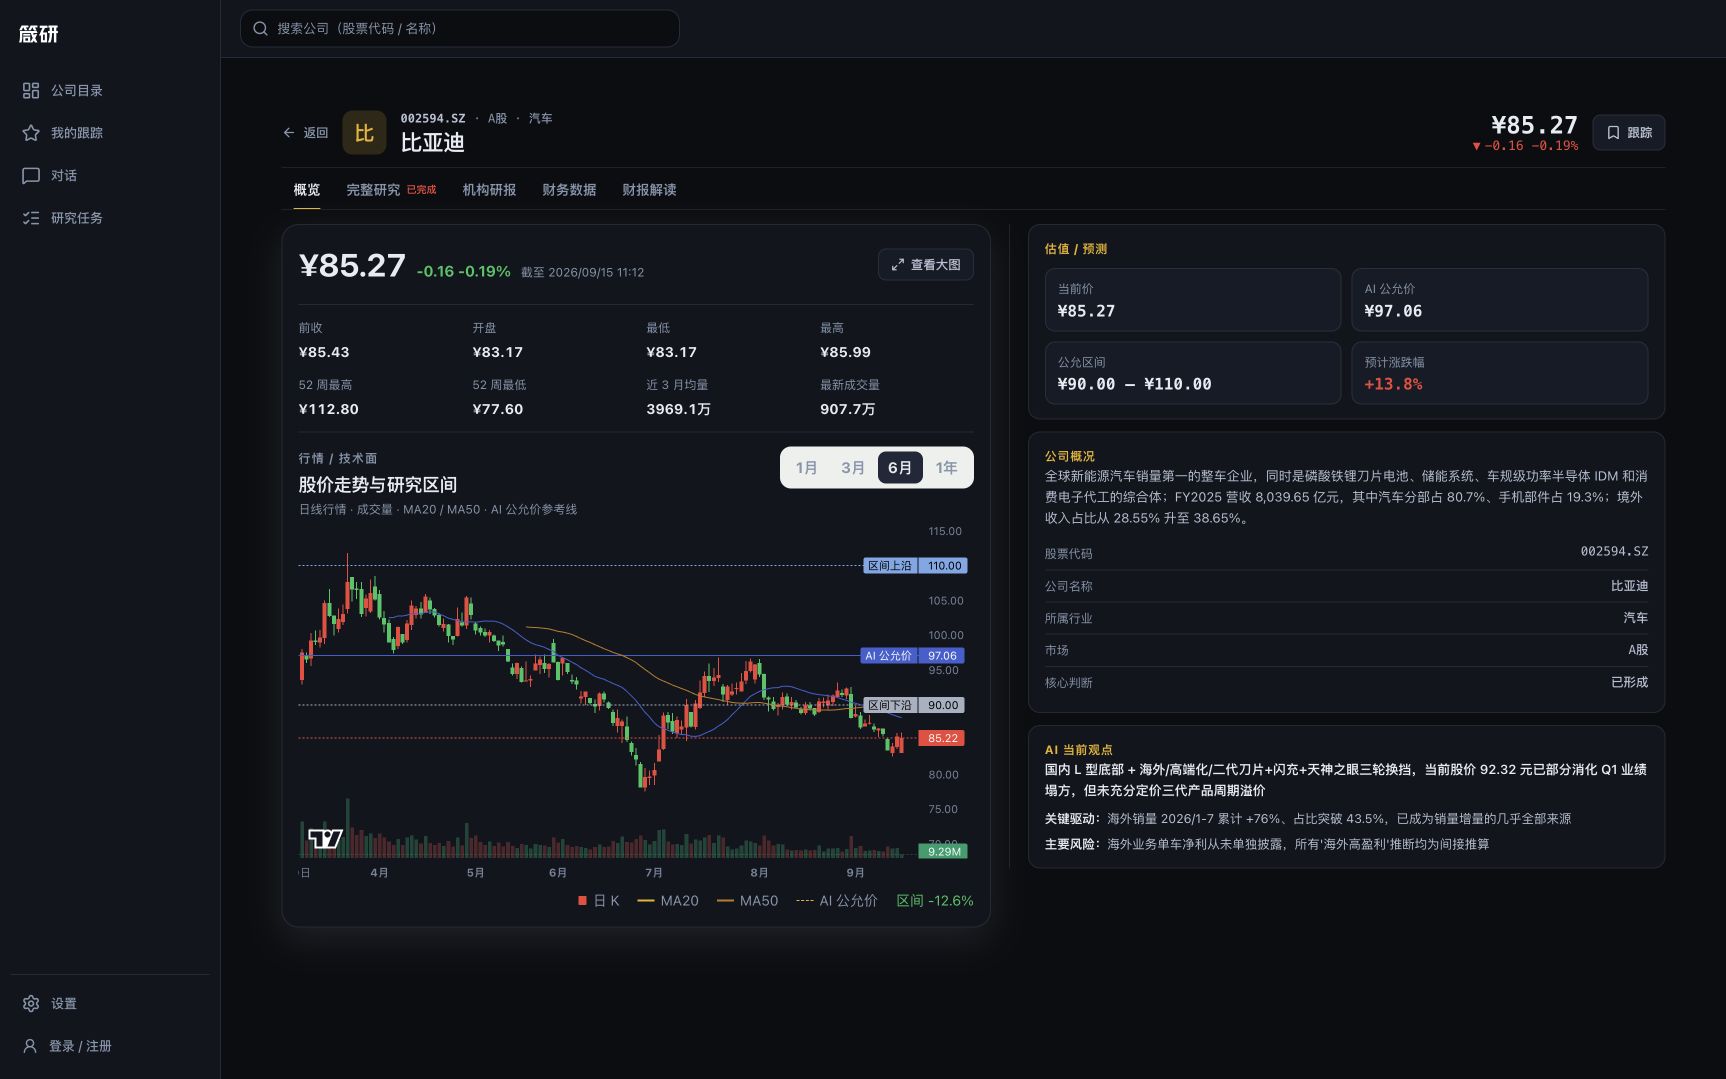The width and height of the screenshot is (1726, 1079).
Task: Click the 已完成 status badge
Action: (421, 190)
